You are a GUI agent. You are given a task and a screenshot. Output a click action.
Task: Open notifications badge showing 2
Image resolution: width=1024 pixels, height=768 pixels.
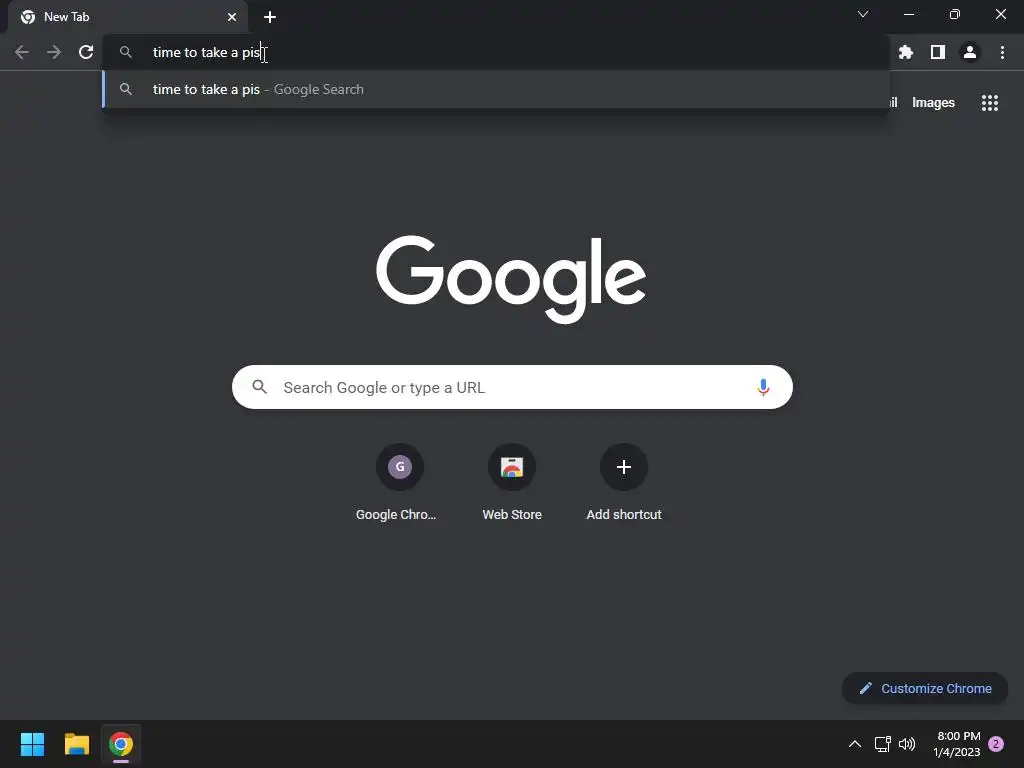996,744
